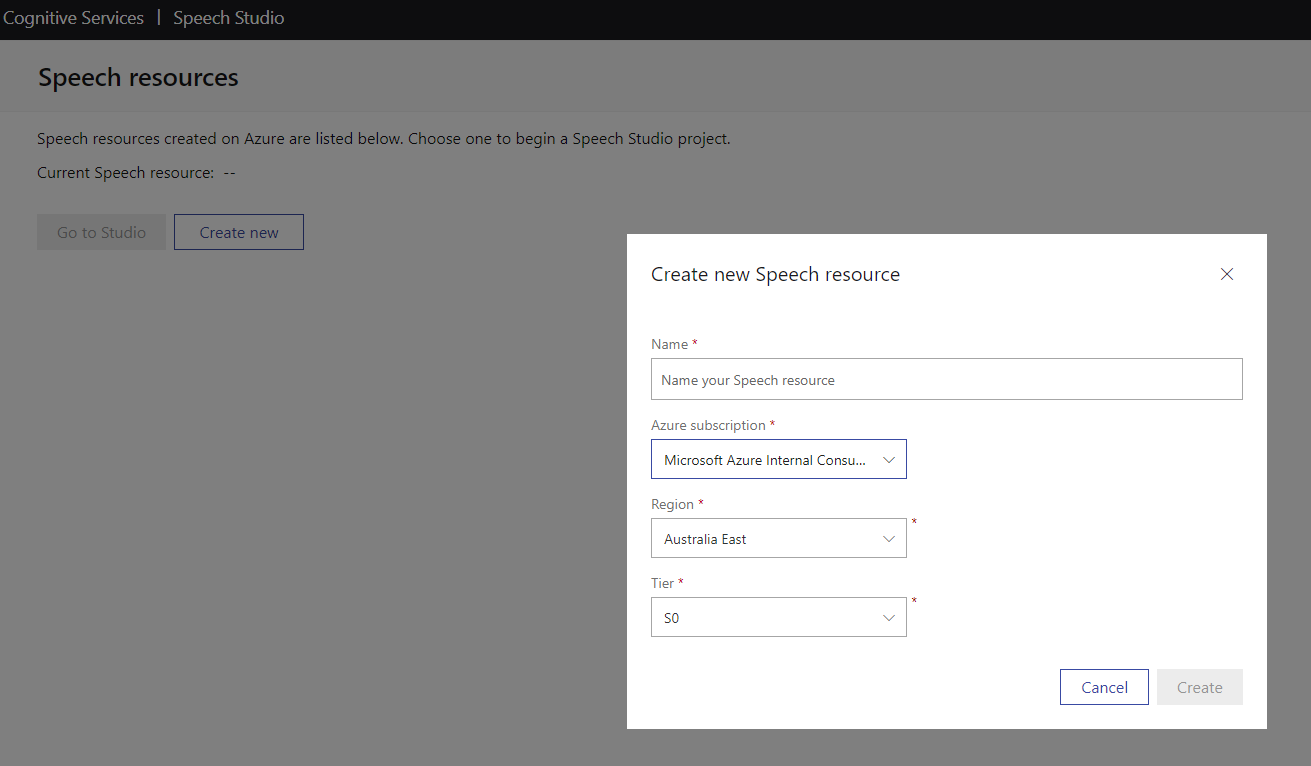Click the Azure subscription dropdown chevron arrow
The image size is (1311, 766).
[x=889, y=460]
